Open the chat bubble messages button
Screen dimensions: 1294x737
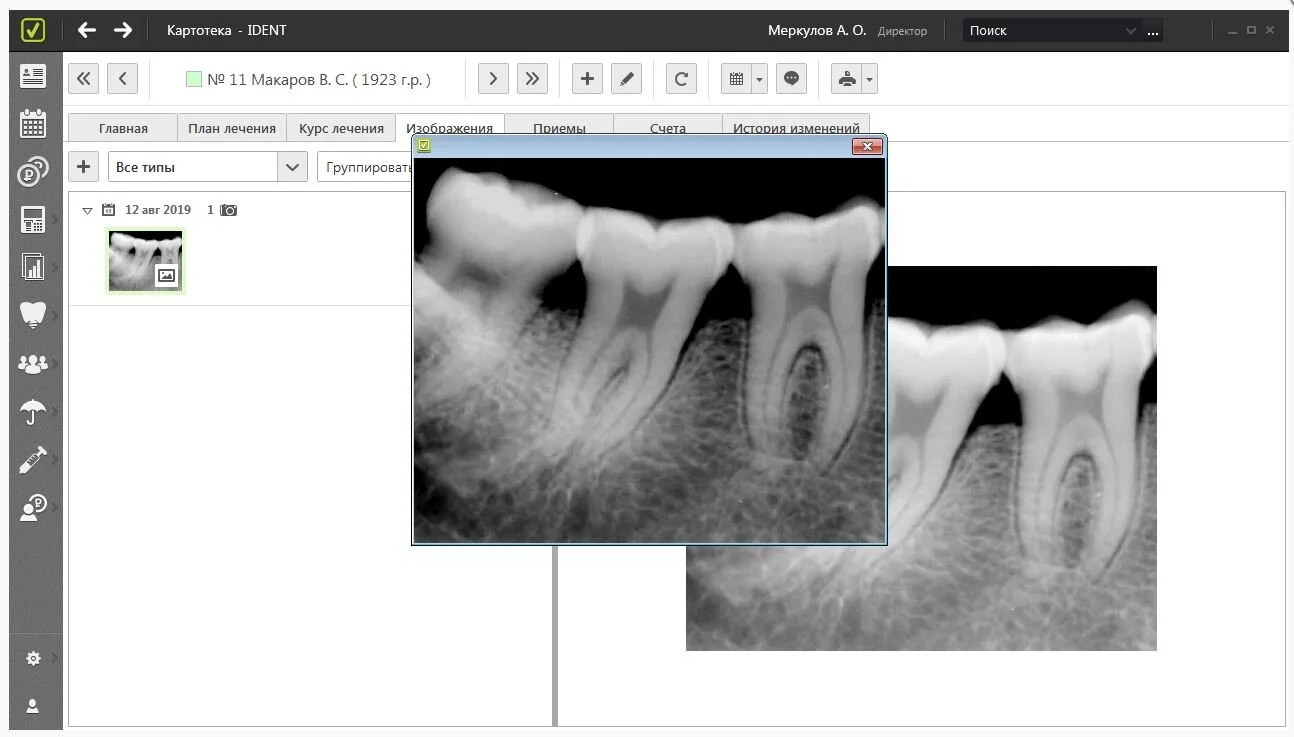click(791, 79)
